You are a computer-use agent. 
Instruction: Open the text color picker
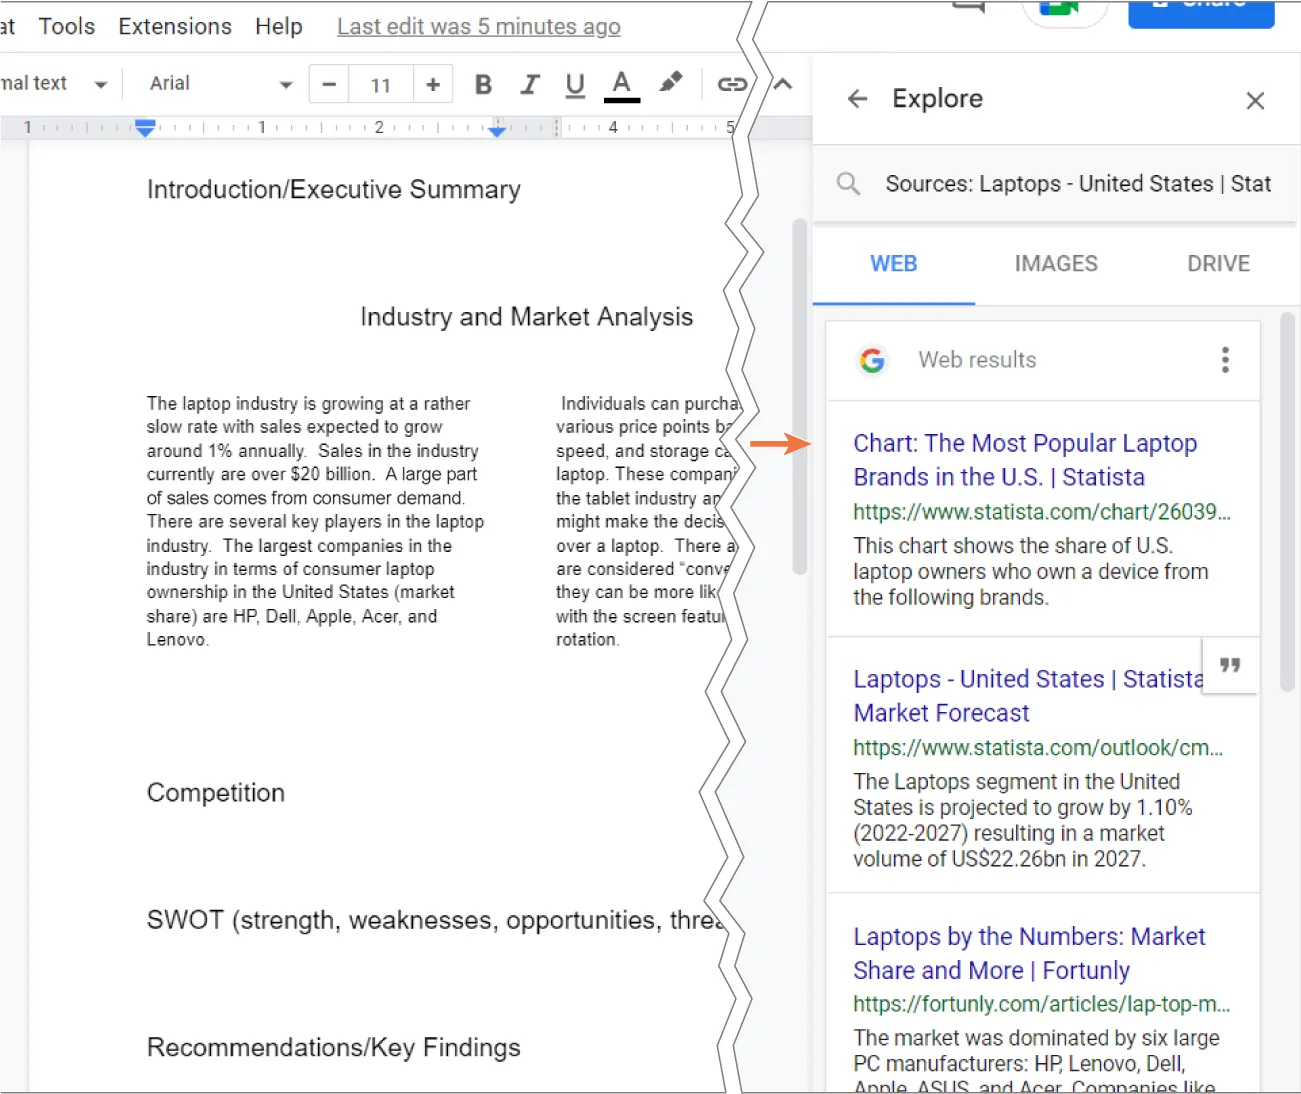coord(622,84)
